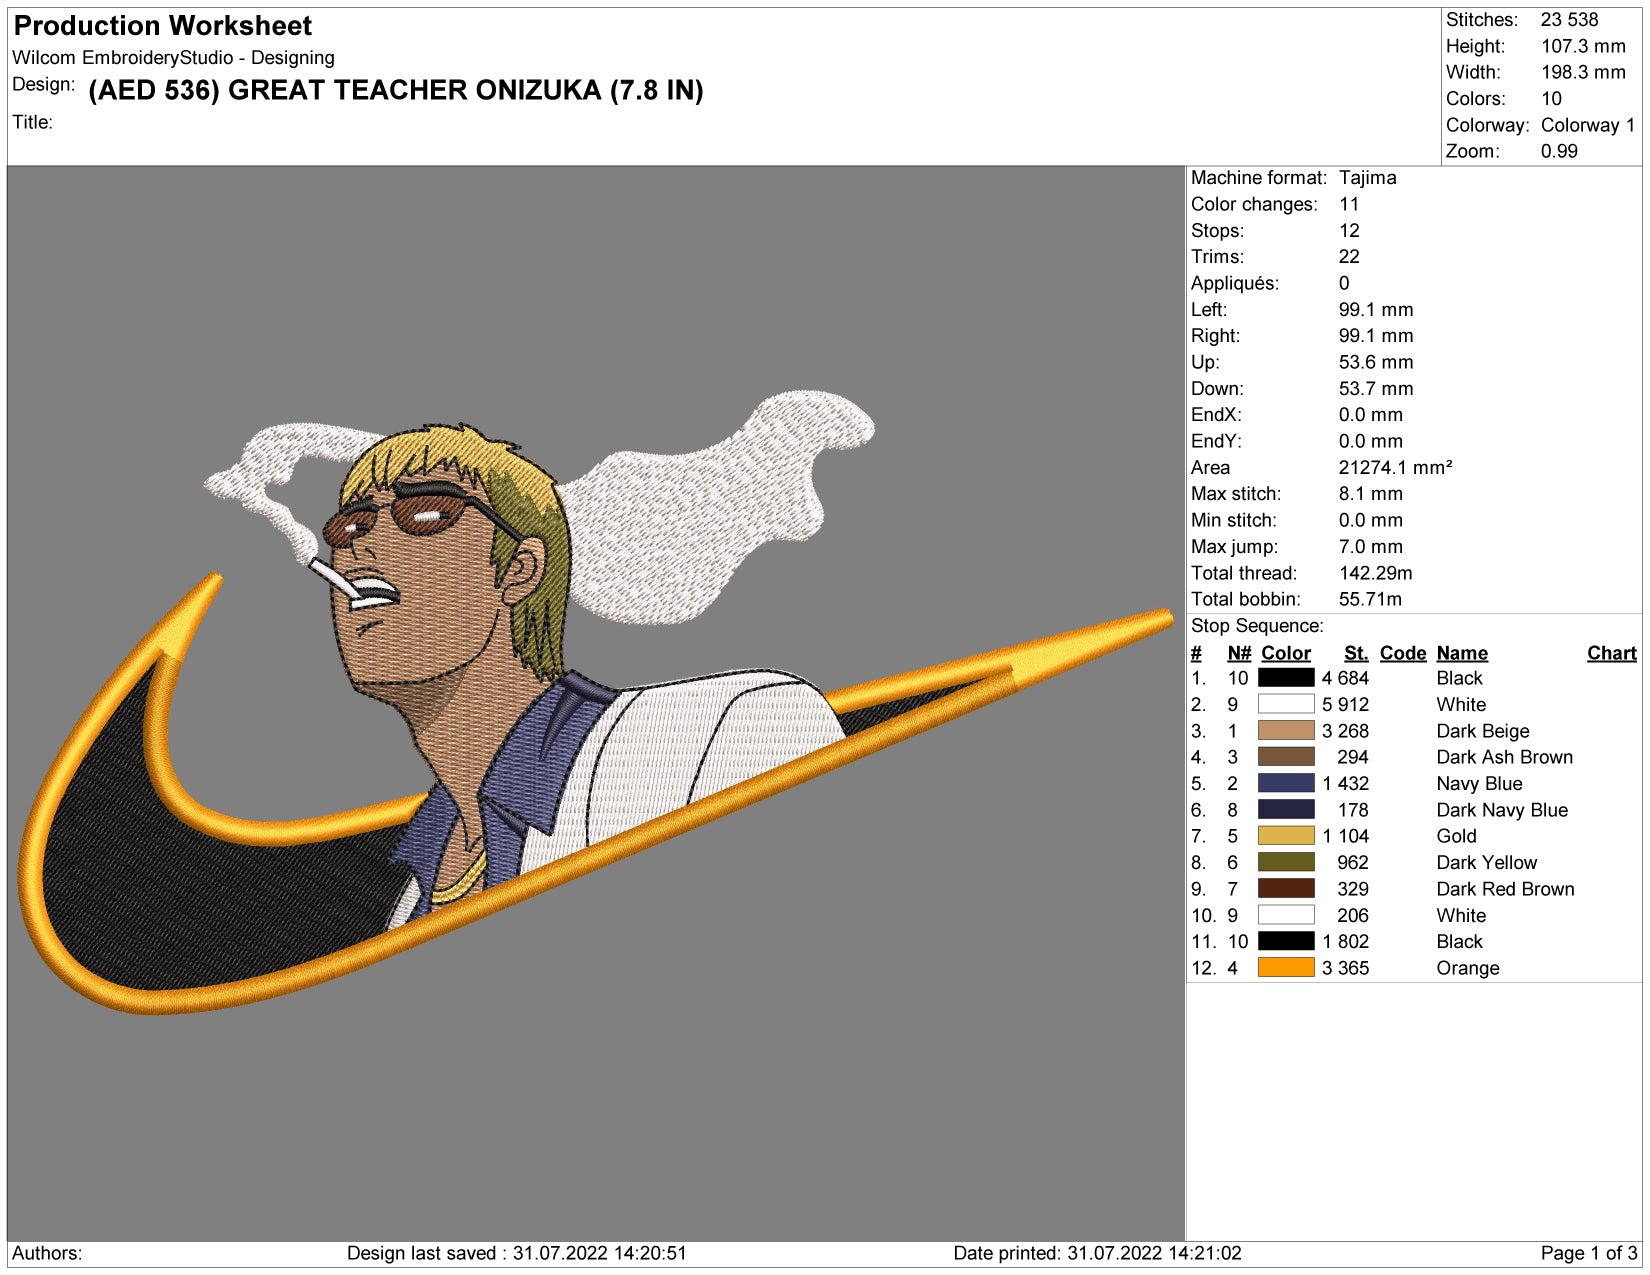Click the color name 'Orange'
The image size is (1650, 1275).
coord(1468,968)
